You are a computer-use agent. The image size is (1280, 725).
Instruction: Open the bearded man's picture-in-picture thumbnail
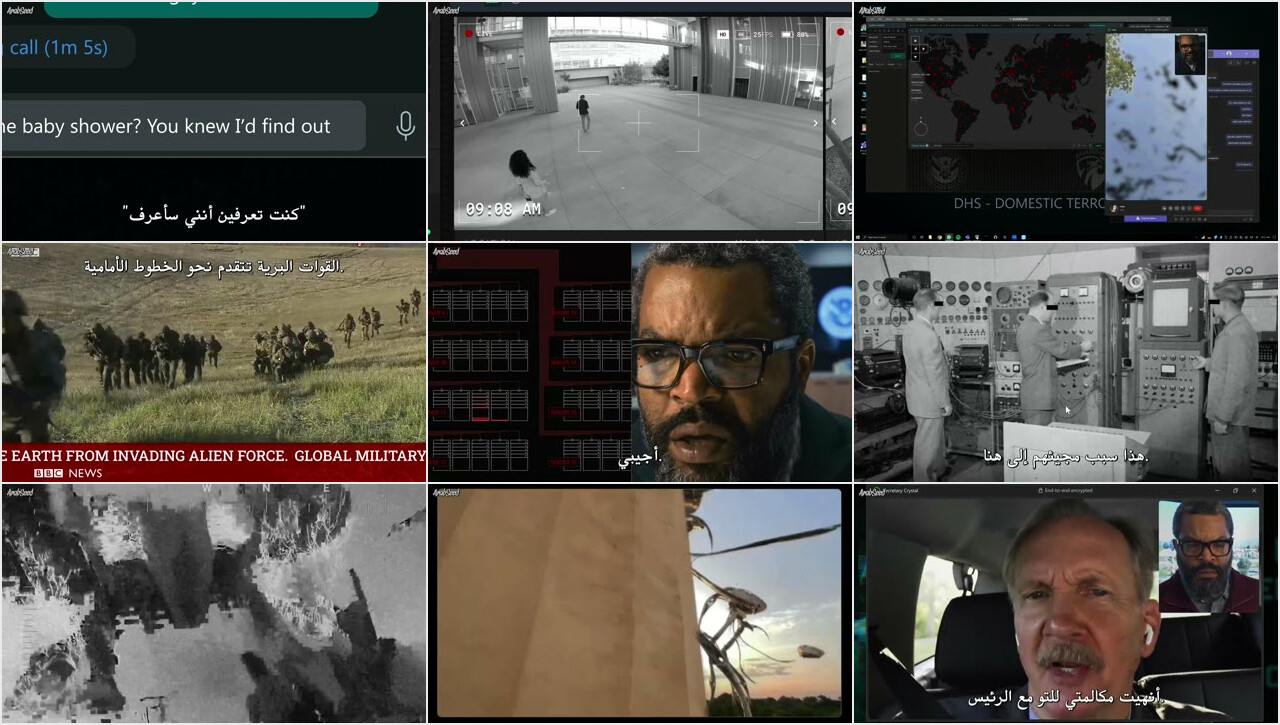pos(1208,557)
